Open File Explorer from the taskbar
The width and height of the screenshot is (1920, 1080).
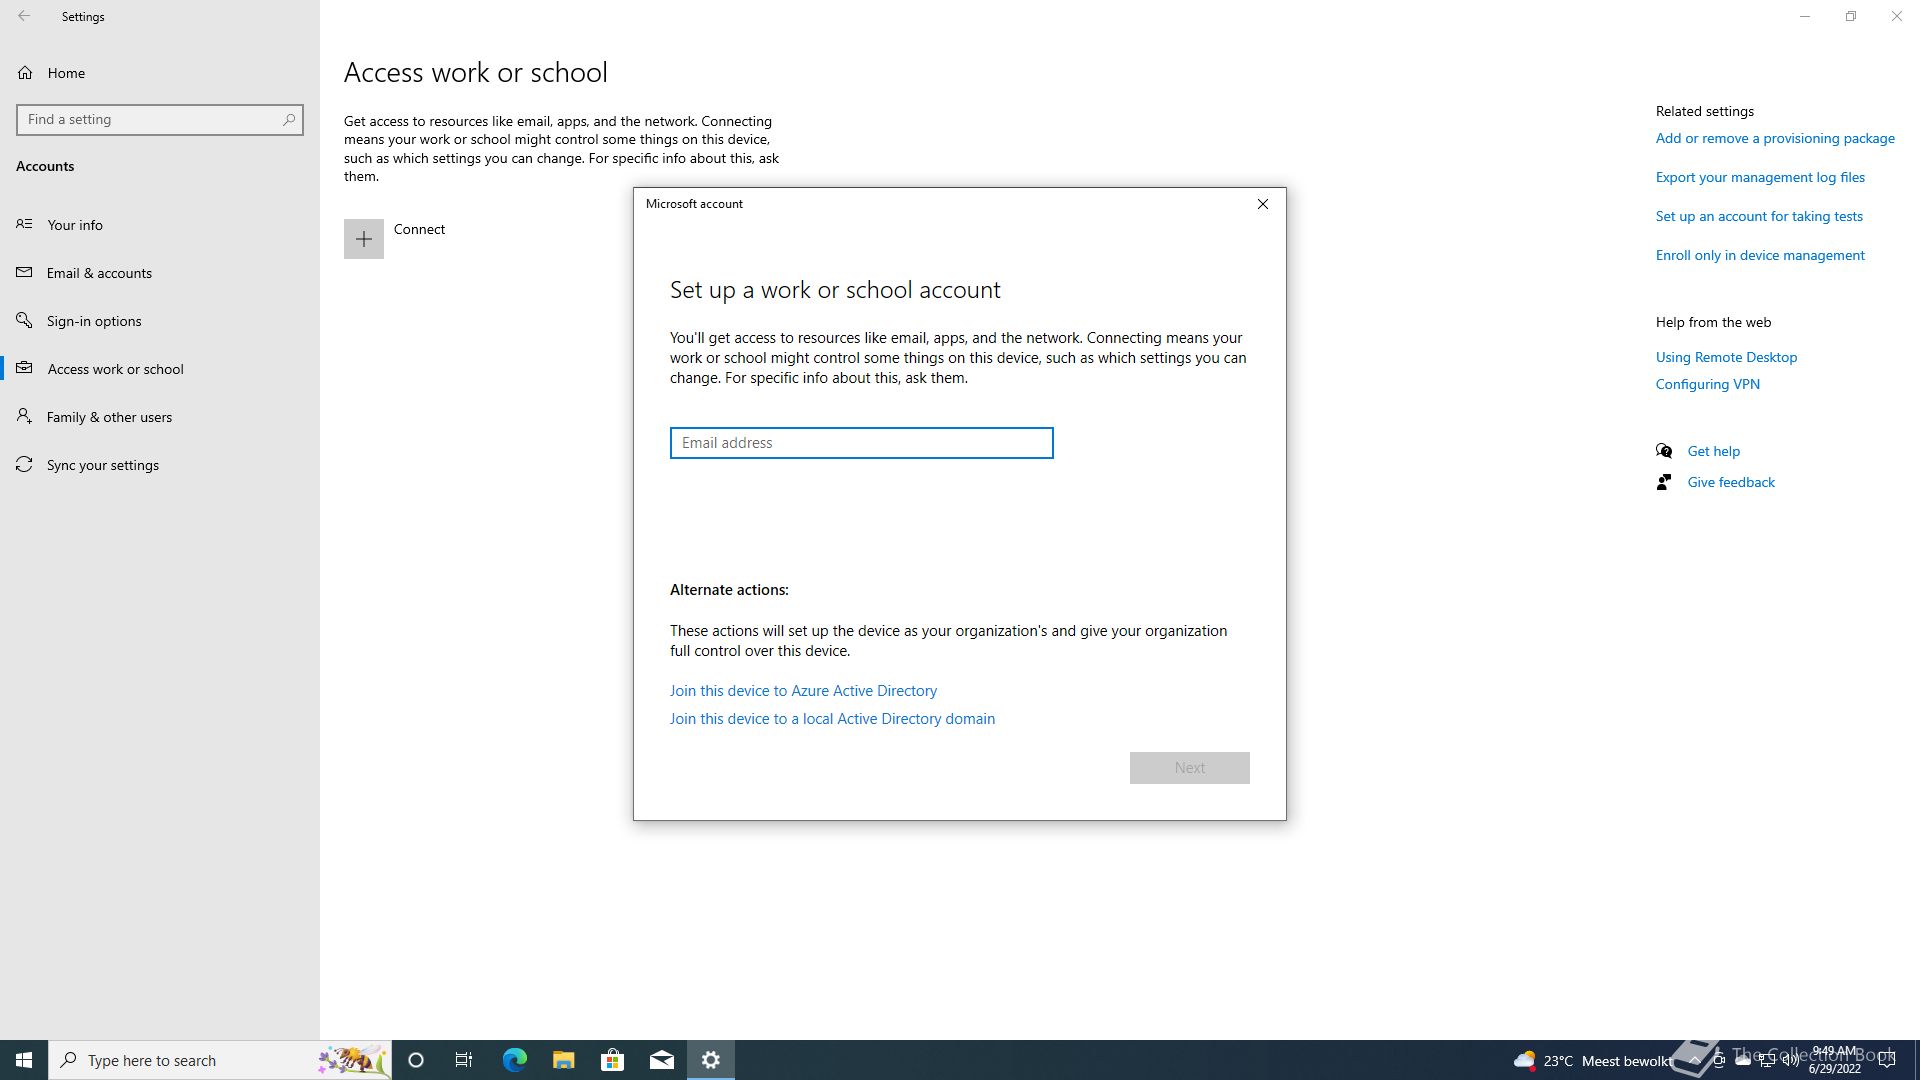[x=563, y=1060]
